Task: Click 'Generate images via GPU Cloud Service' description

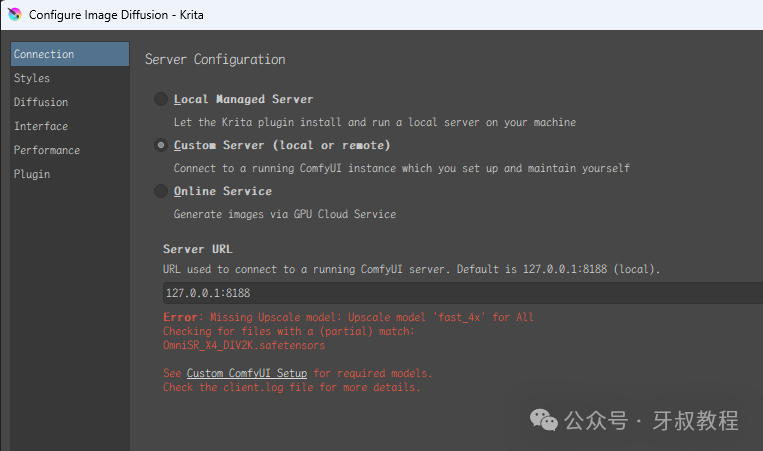Action: tap(285, 214)
